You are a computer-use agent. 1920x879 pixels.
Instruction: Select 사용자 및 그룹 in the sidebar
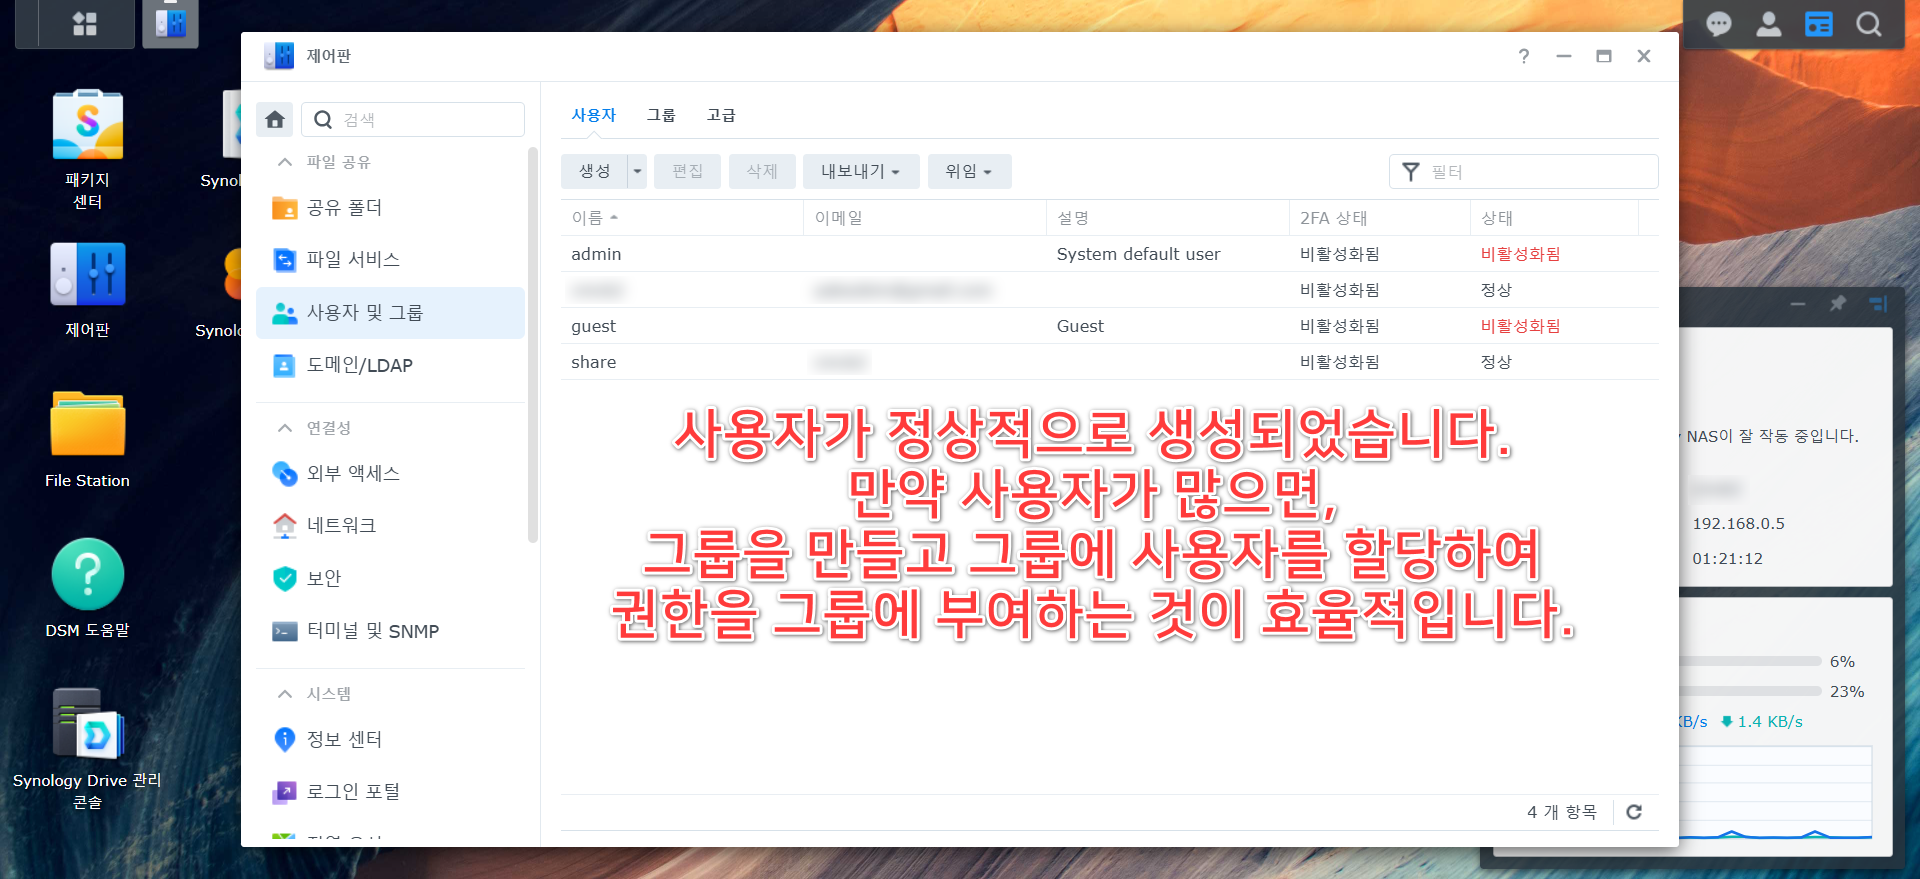pyautogui.click(x=390, y=313)
